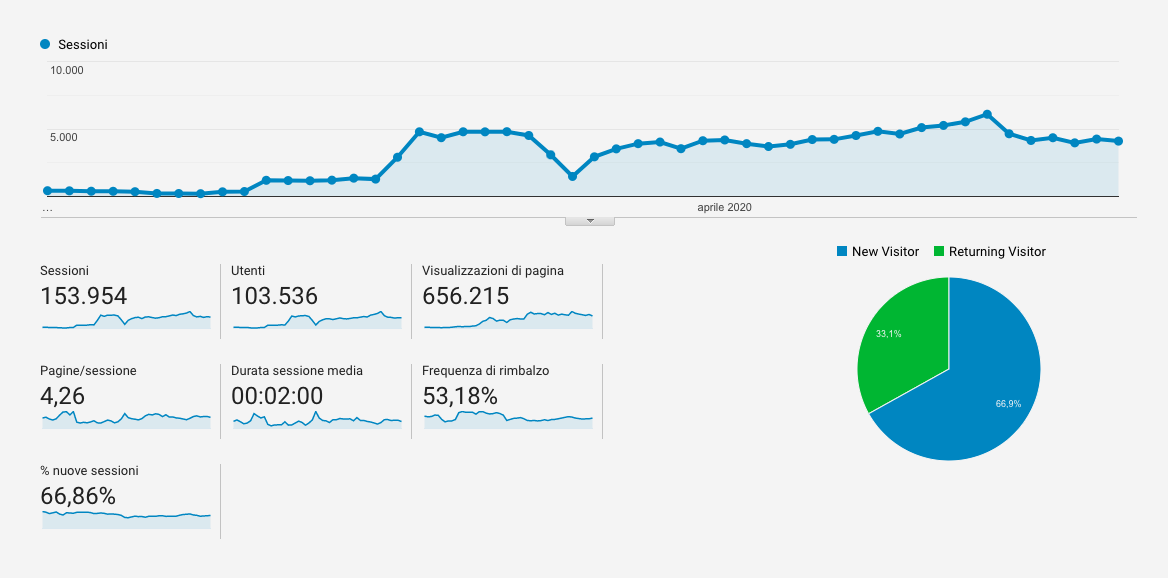Screen dimensions: 1168x578
Task: Click the New Visitor blue legend square
Action: [x=842, y=252]
